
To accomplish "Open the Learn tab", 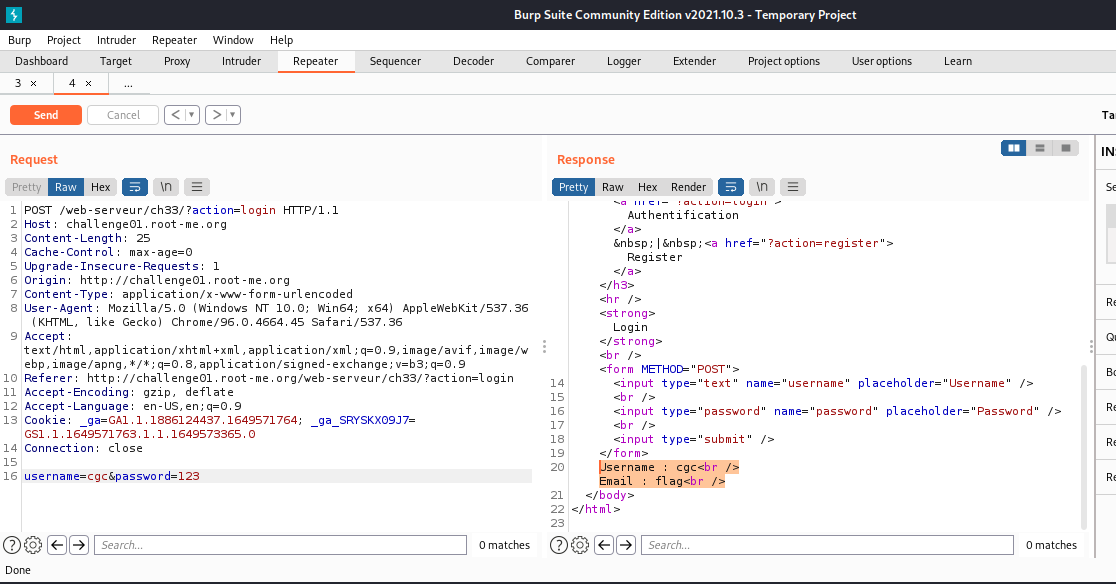I will click(958, 61).
